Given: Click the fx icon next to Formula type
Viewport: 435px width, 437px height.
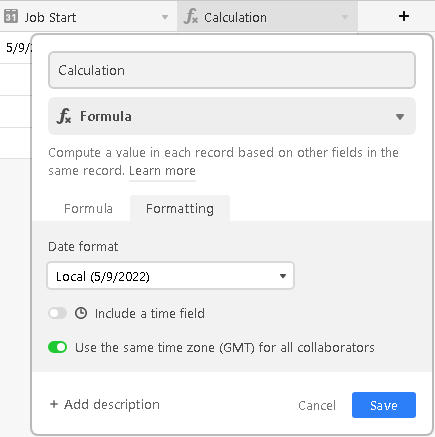Looking at the screenshot, I should [x=64, y=116].
